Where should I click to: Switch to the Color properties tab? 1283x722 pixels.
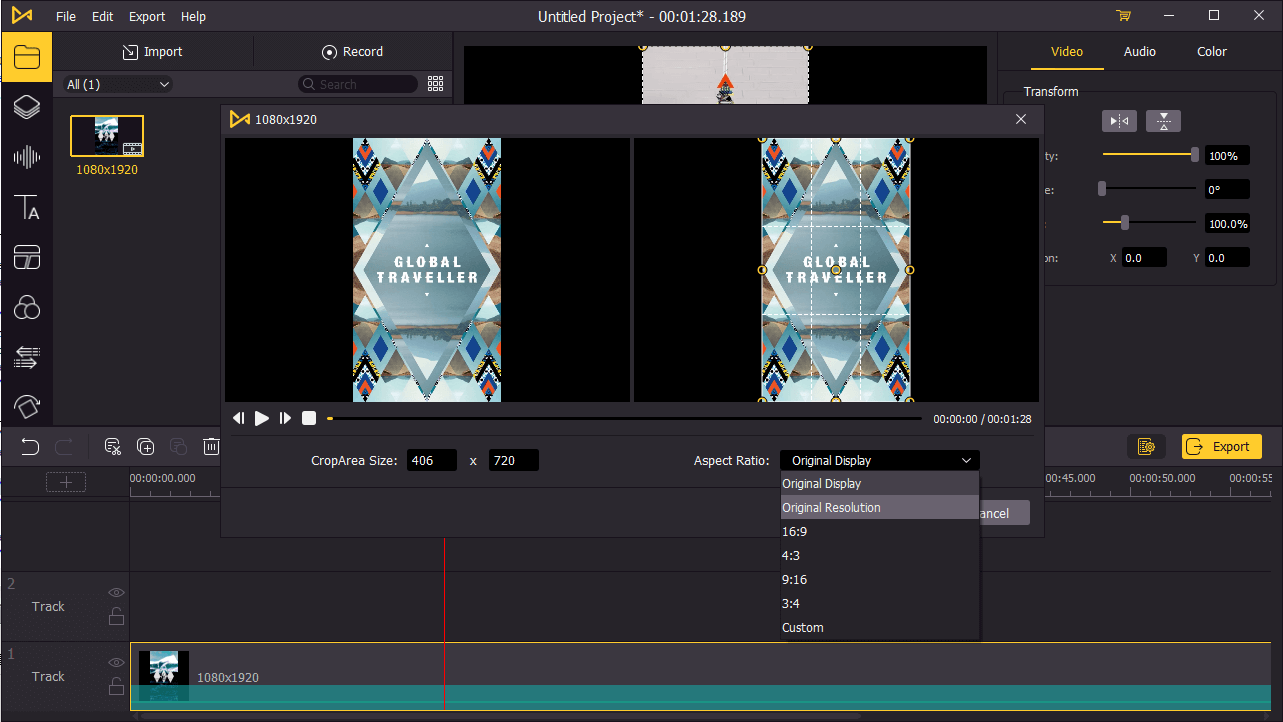1212,51
